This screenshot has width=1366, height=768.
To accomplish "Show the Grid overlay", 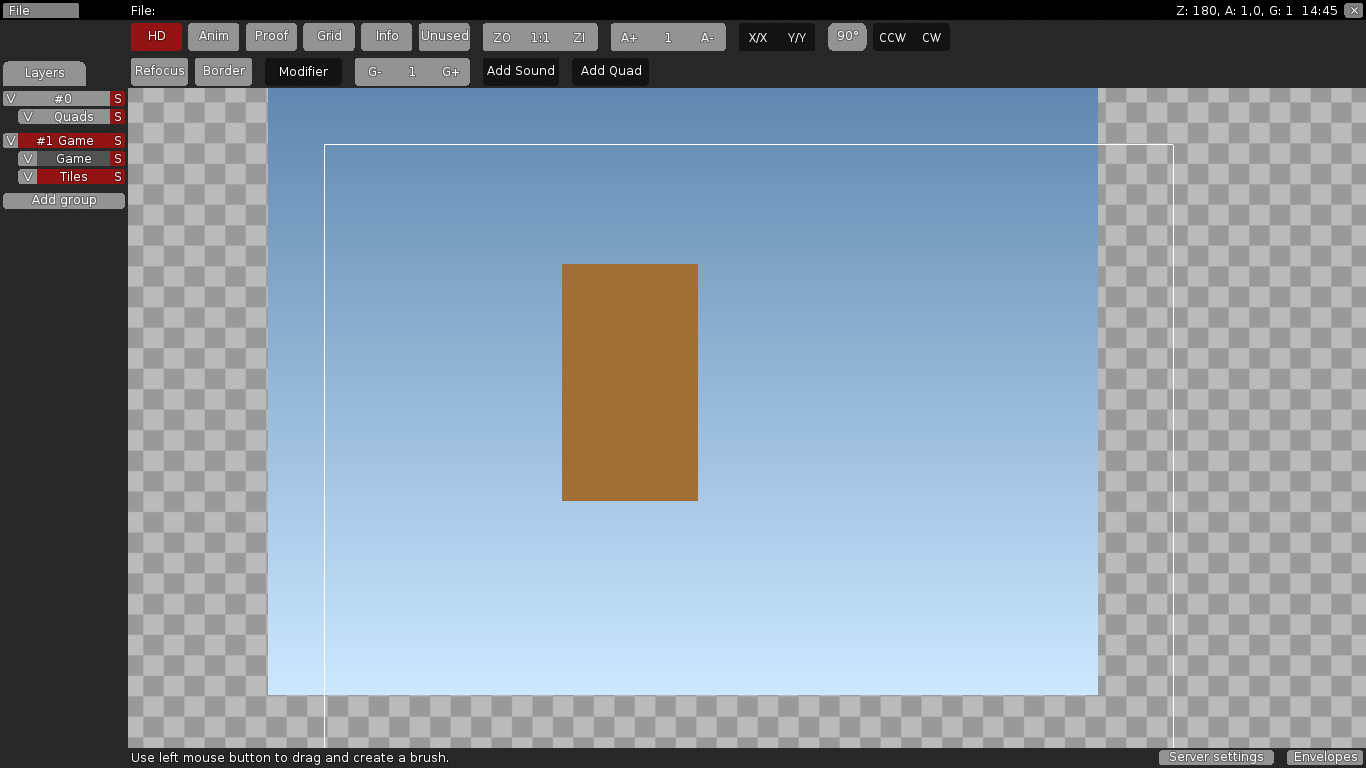I will 328,36.
